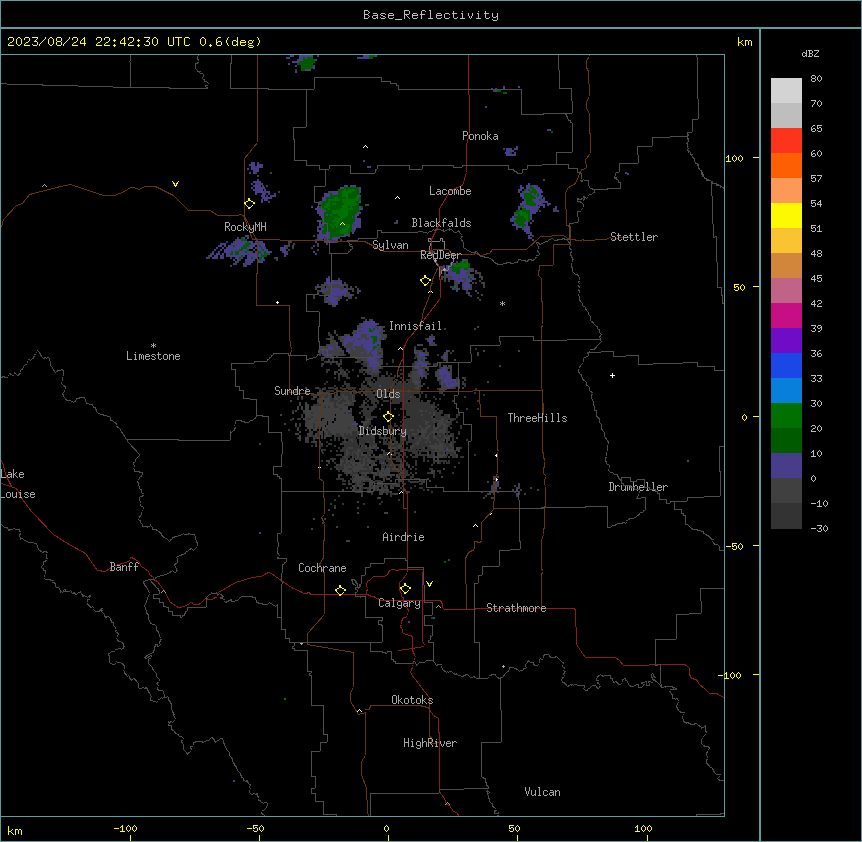Click the yellow diamond marker beside RockyMH

coord(249,204)
